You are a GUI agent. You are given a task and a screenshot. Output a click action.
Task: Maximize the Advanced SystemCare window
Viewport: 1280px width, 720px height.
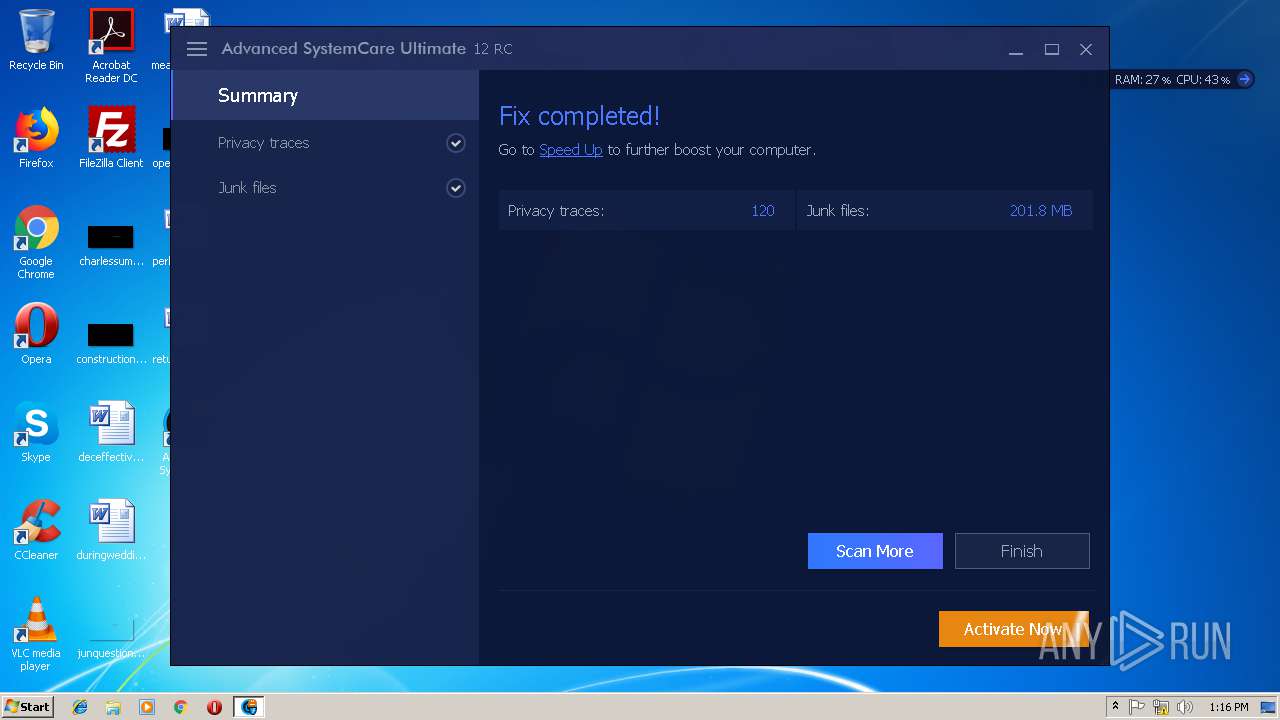[1052, 49]
